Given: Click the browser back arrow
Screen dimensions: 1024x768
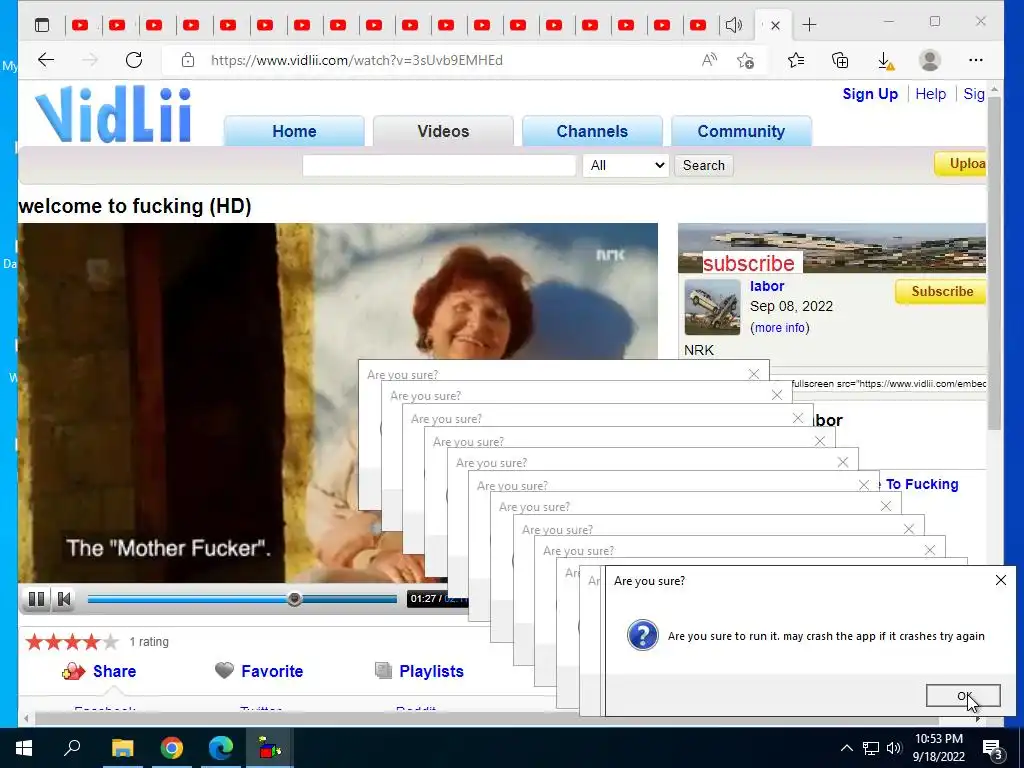Looking at the screenshot, I should (x=46, y=60).
